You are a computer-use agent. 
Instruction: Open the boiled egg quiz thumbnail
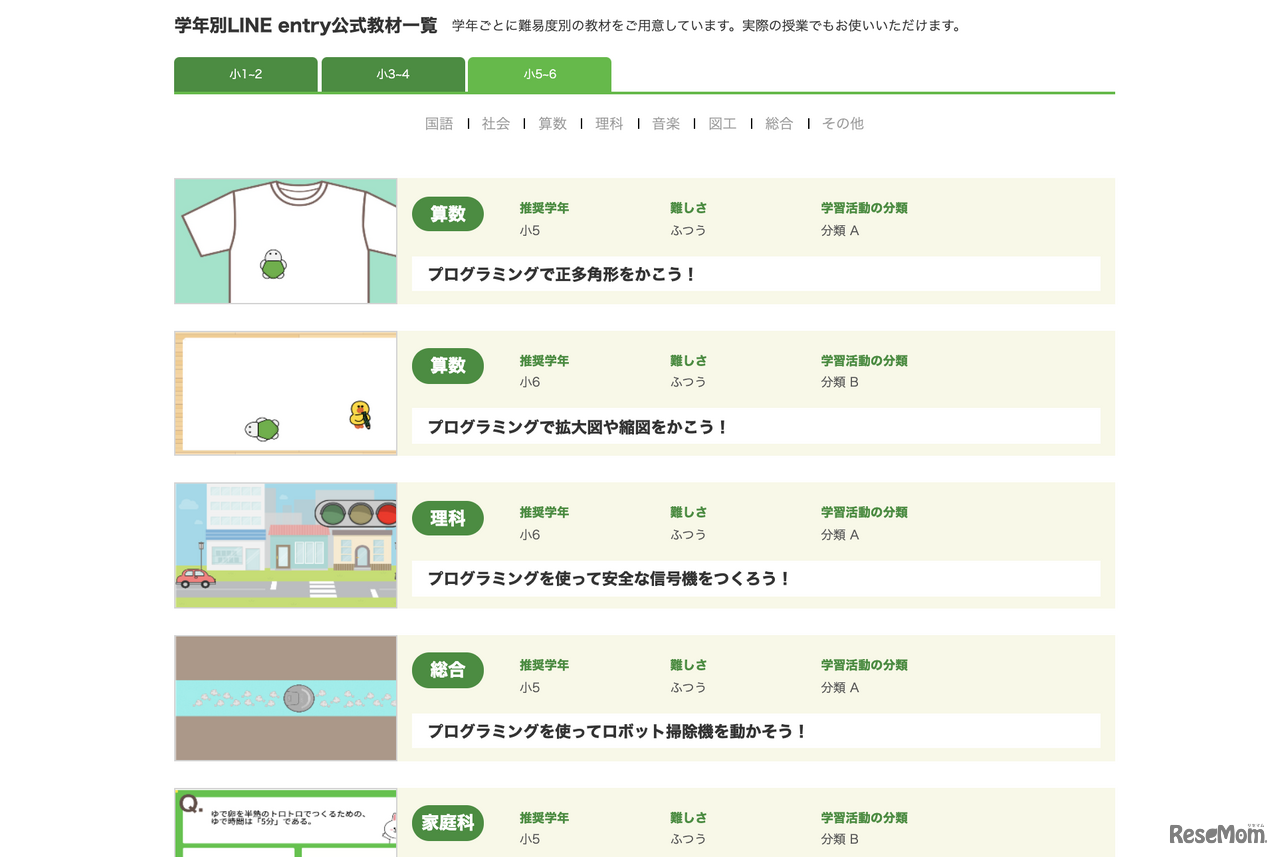(x=286, y=822)
